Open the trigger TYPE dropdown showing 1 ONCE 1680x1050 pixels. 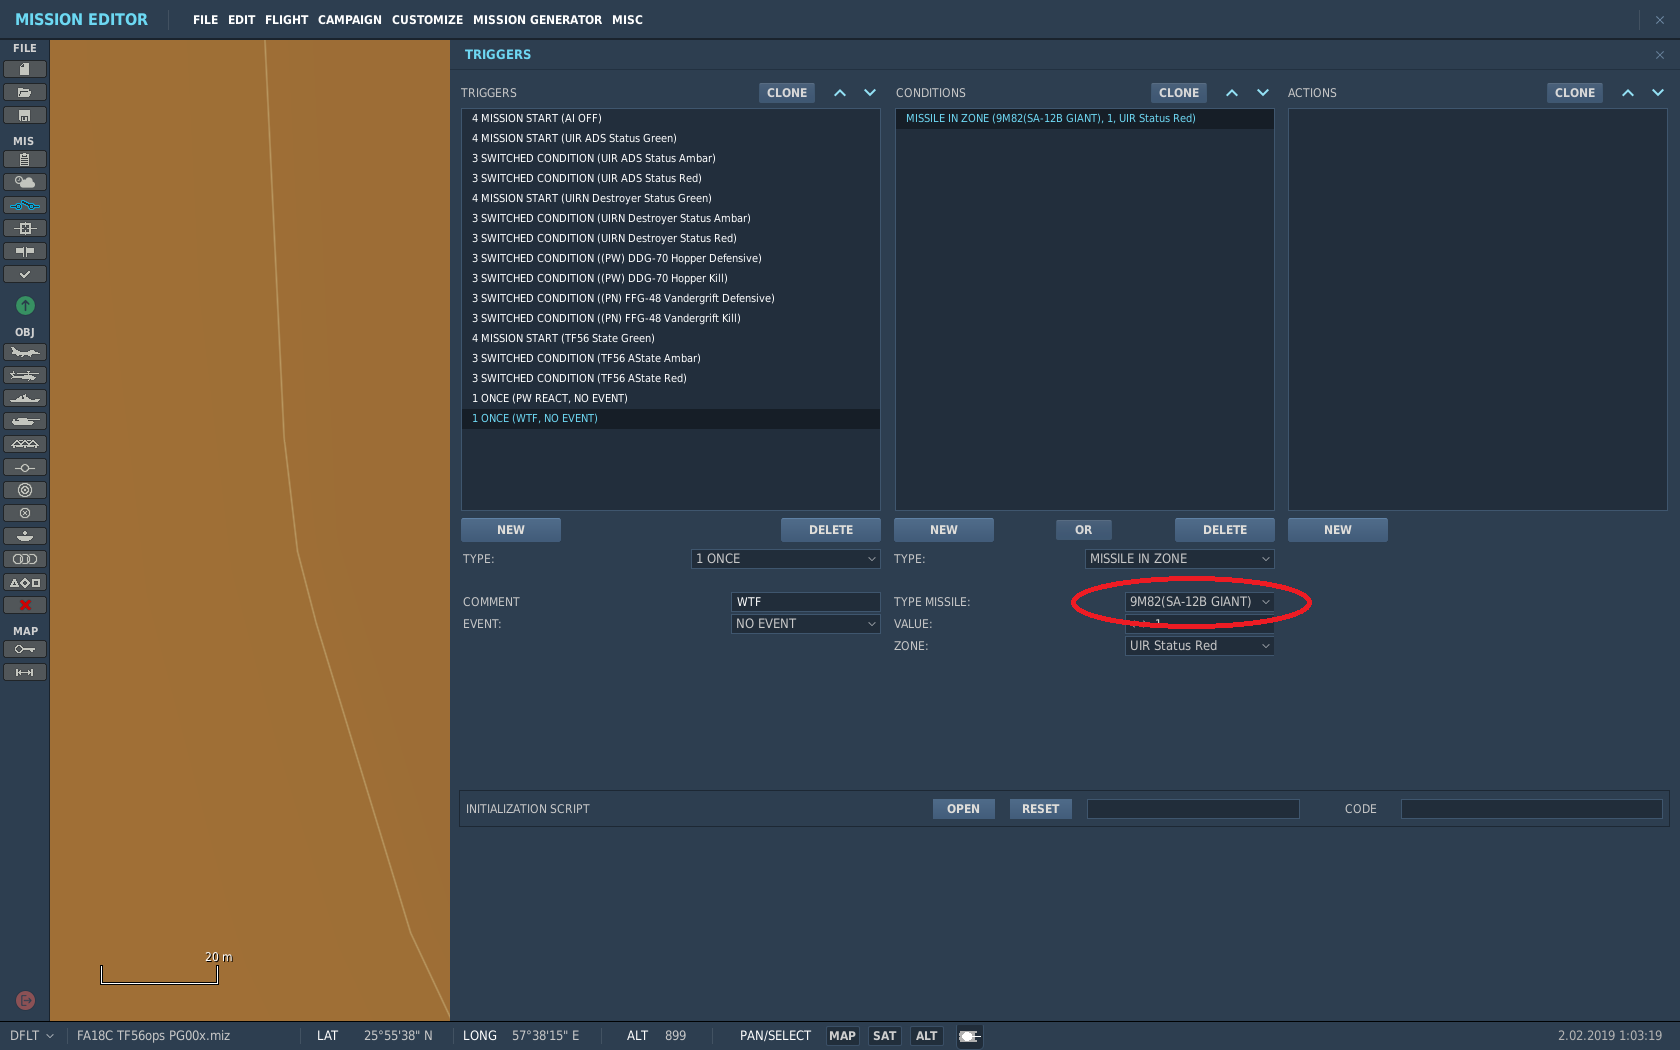tap(785, 559)
